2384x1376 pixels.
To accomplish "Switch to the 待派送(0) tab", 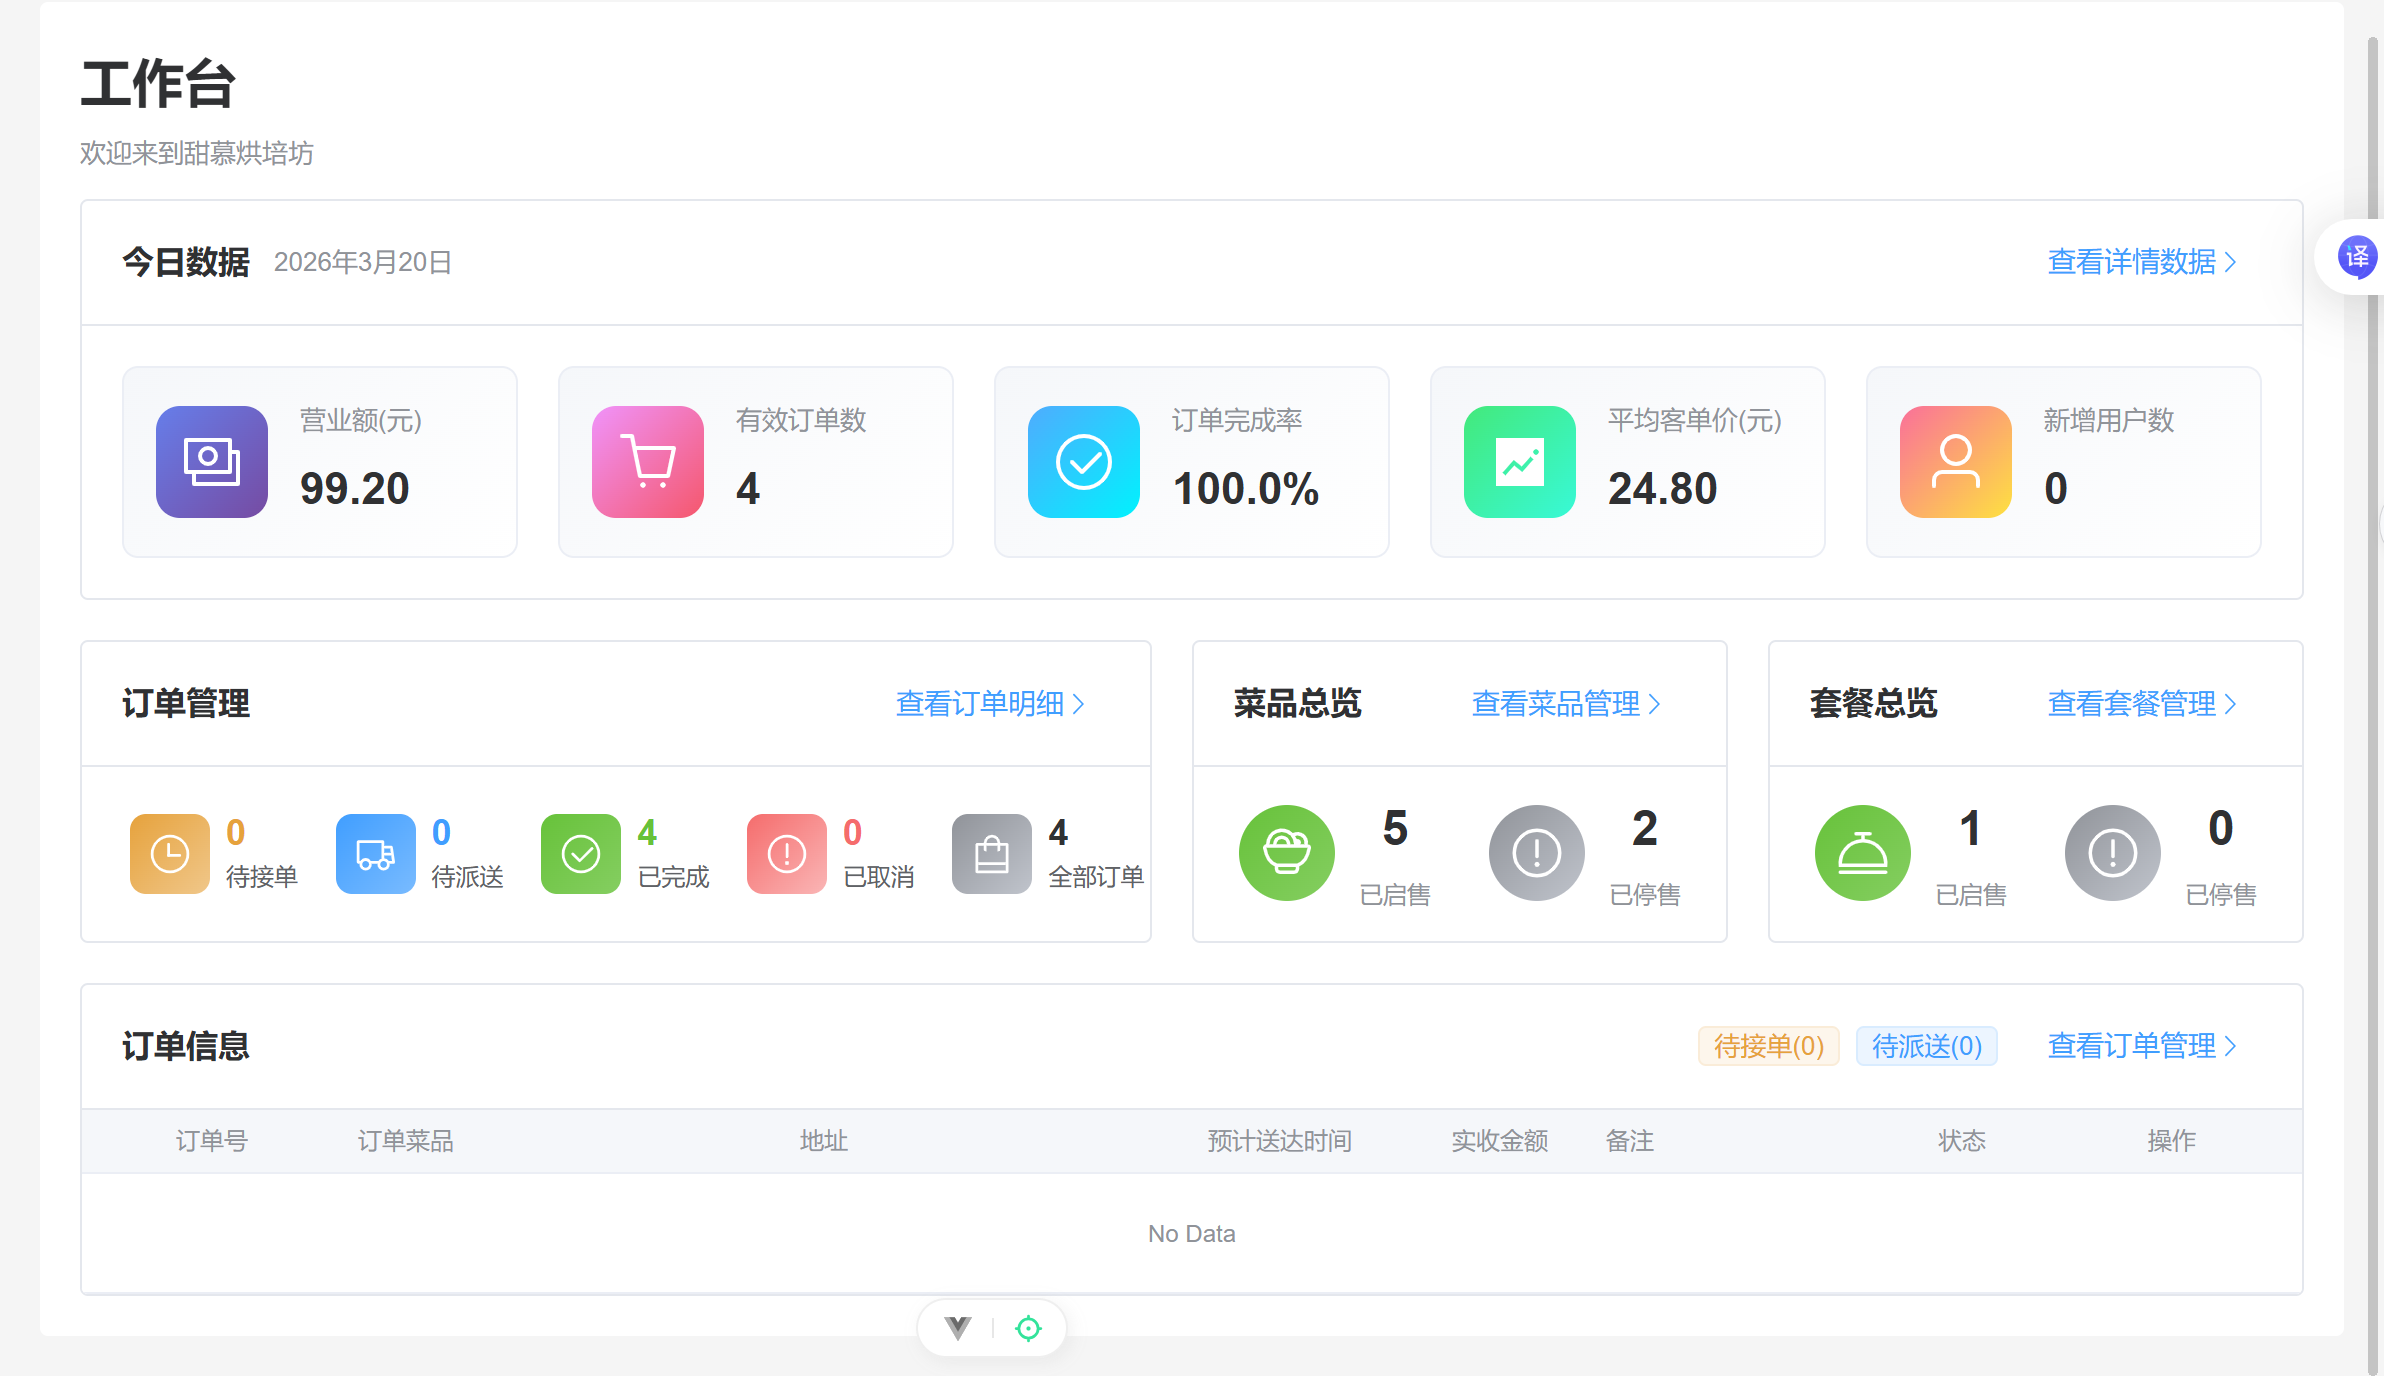I will [1926, 1046].
